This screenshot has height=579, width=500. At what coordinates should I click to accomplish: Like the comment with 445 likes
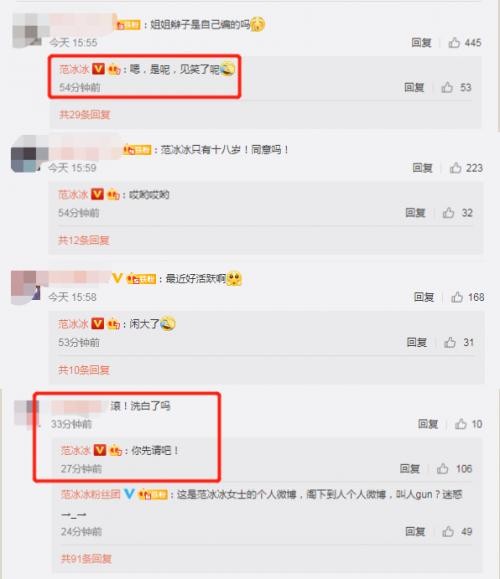point(454,43)
